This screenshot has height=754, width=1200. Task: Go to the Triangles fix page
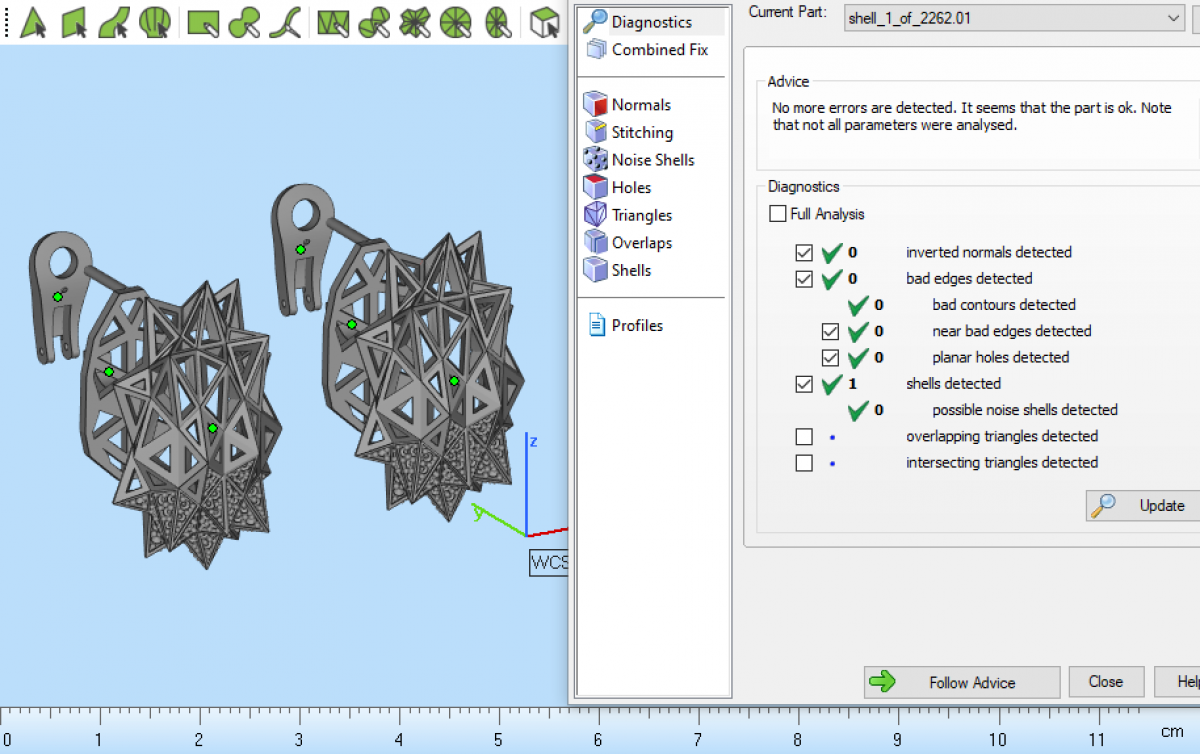pyautogui.click(x=641, y=215)
